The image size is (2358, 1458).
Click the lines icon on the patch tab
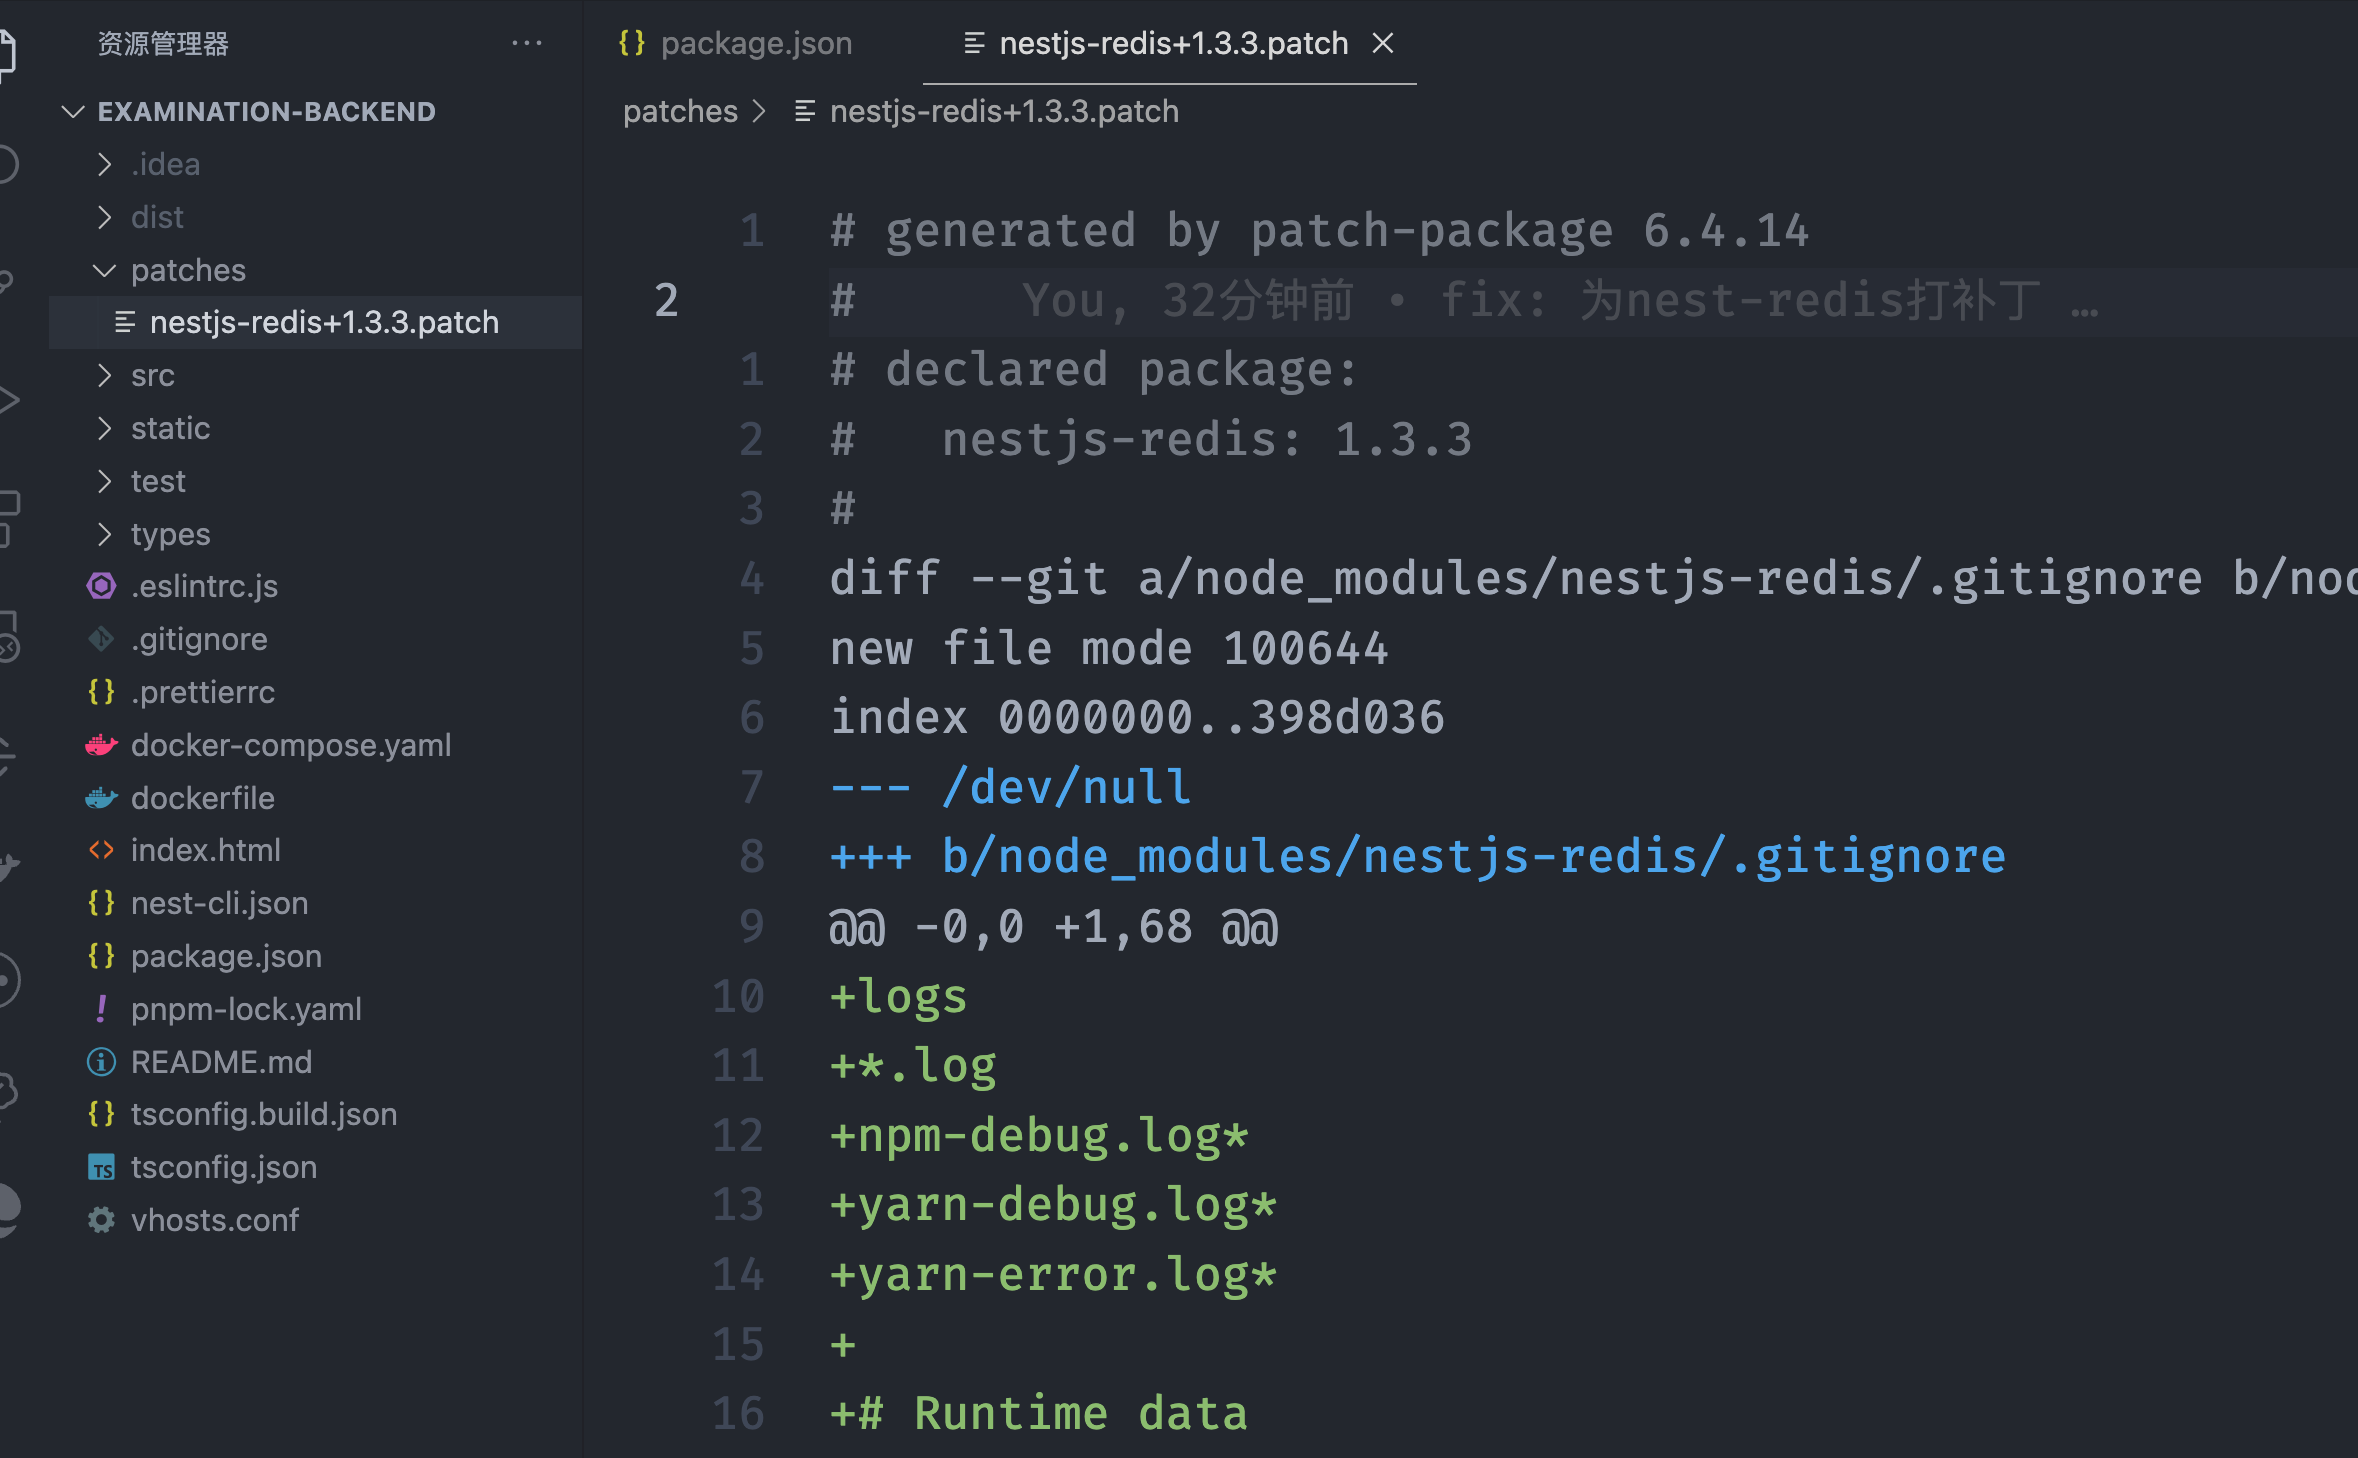pyautogui.click(x=974, y=43)
